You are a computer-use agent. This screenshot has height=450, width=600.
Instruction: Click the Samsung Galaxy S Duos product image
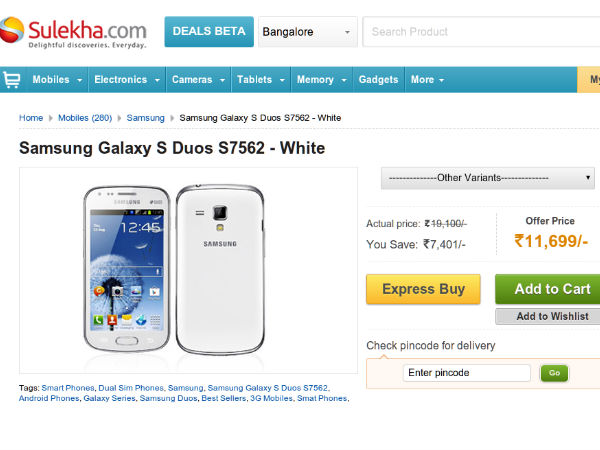pyautogui.click(x=188, y=270)
